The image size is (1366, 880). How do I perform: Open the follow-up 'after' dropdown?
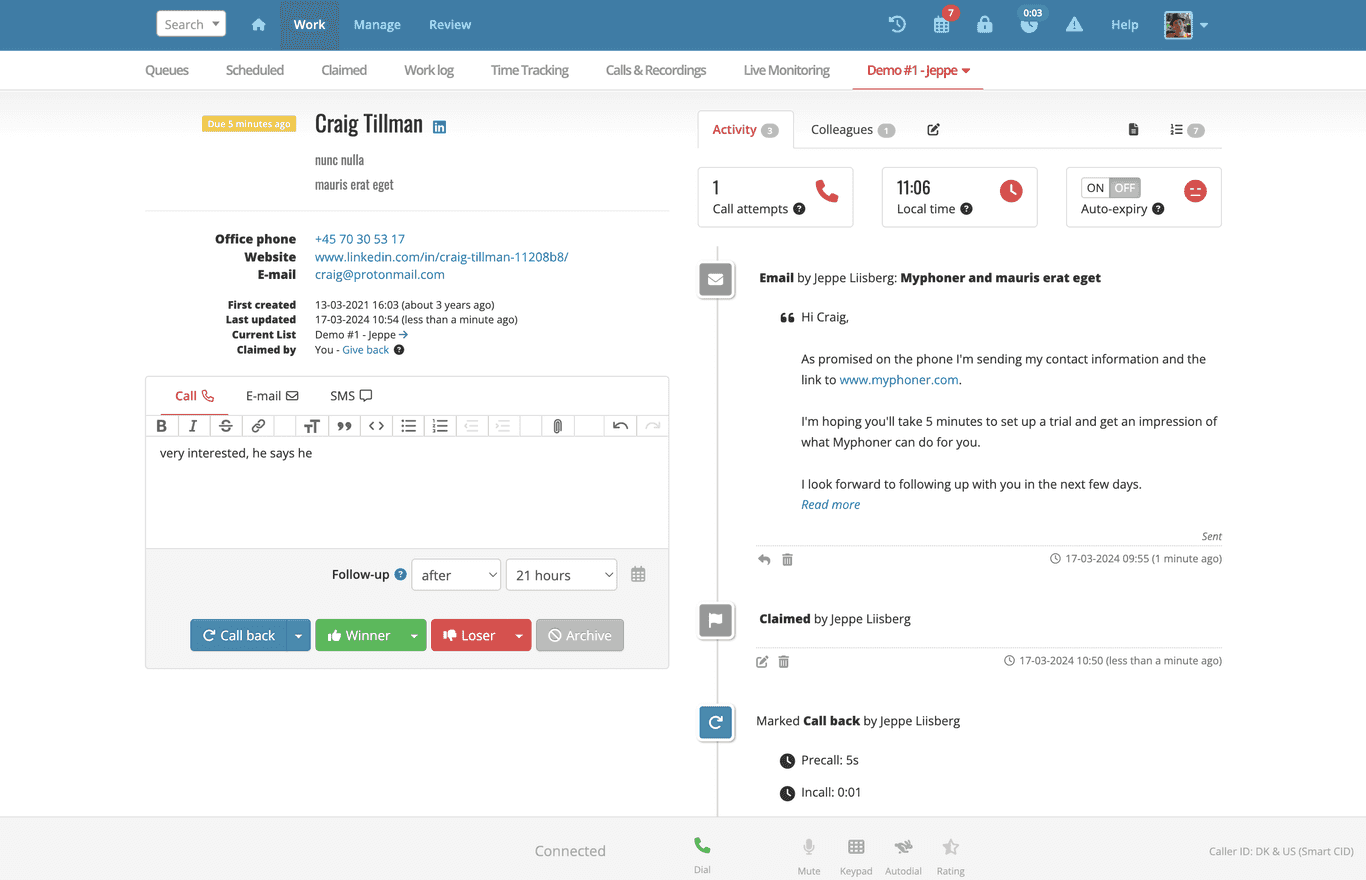coord(456,575)
